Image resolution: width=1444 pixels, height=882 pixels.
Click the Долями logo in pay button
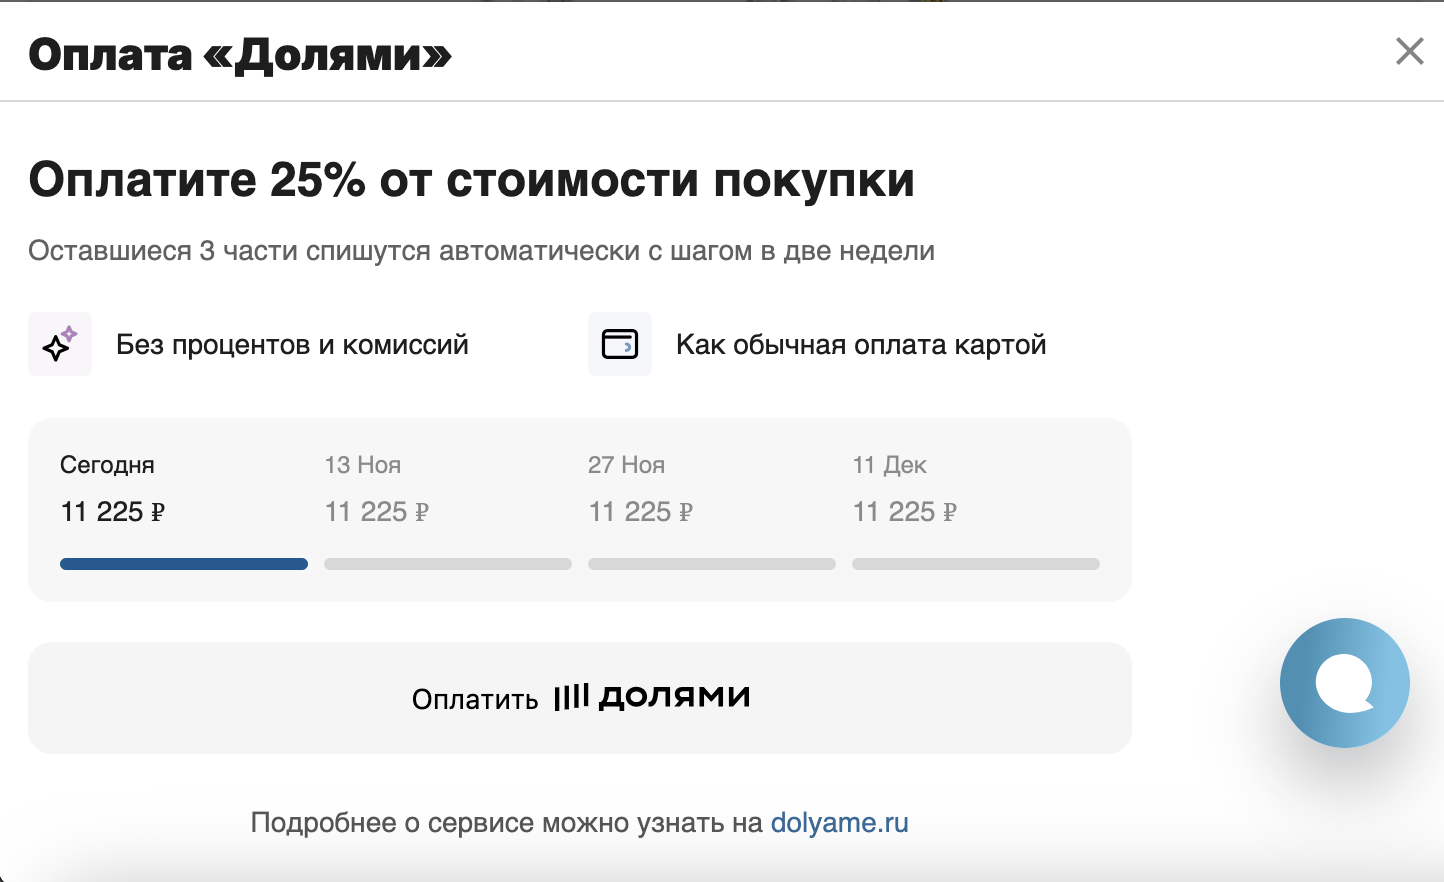[652, 697]
